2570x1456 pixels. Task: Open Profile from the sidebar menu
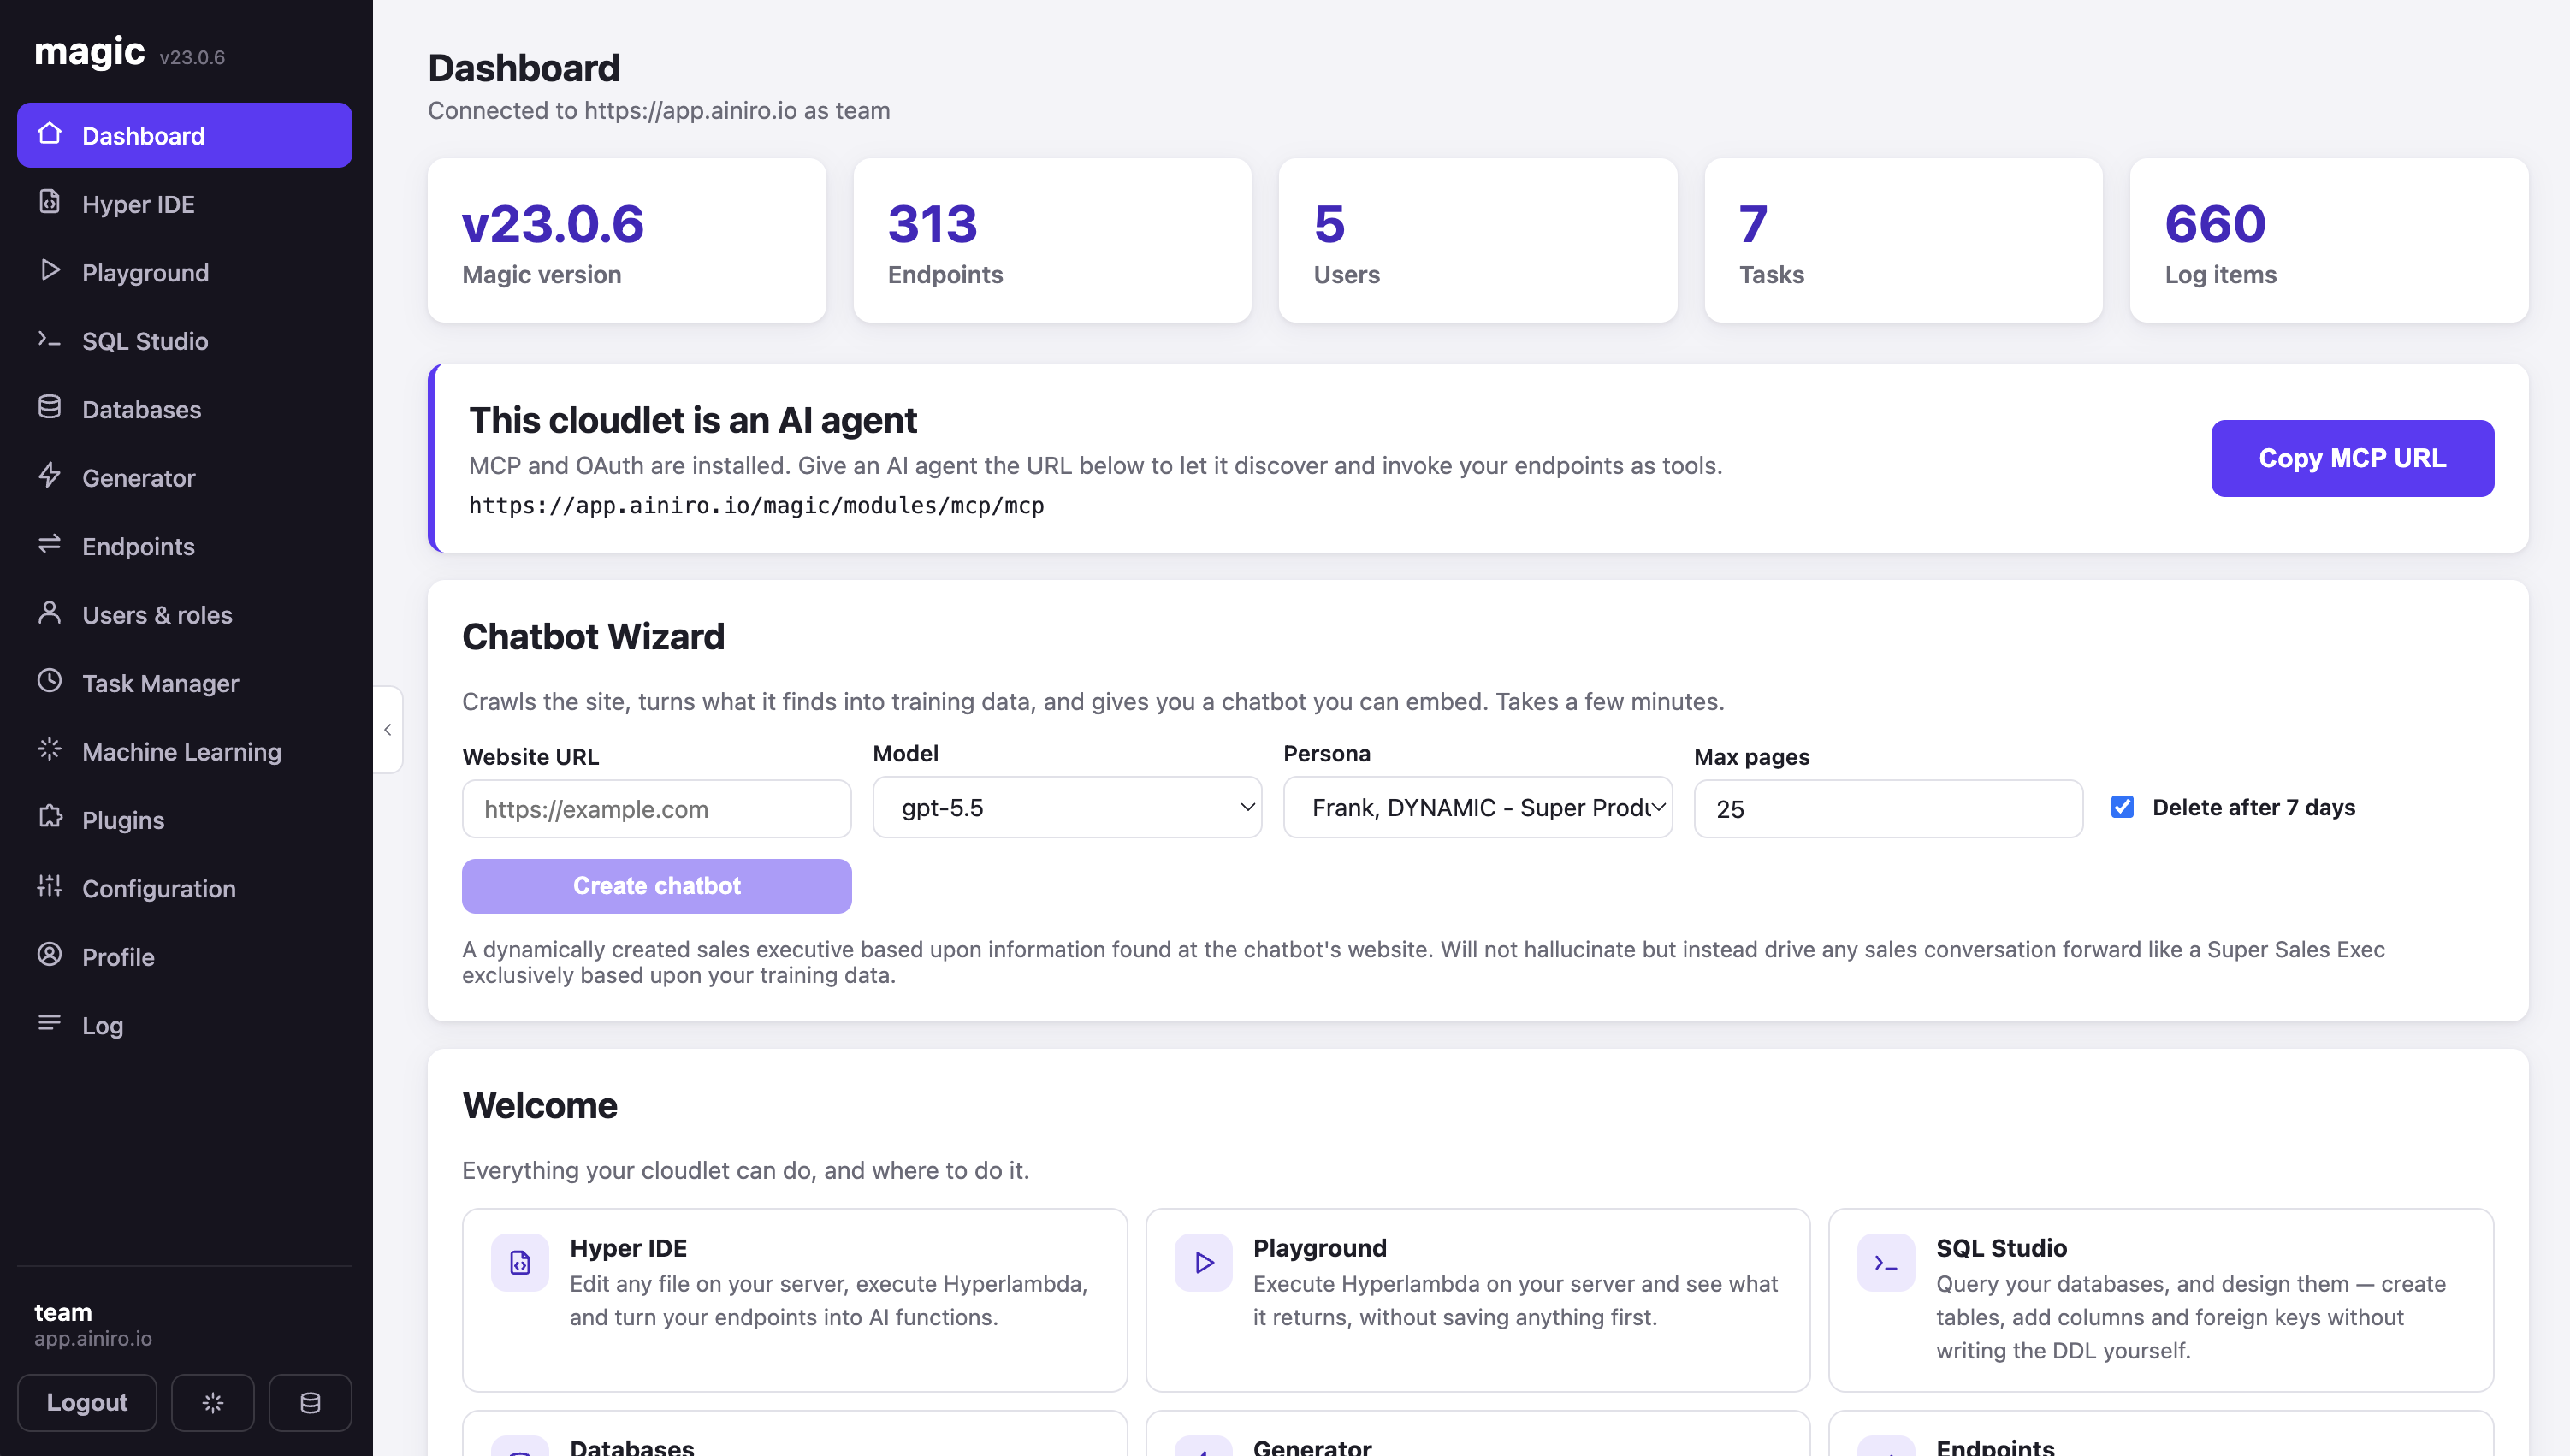[185, 957]
